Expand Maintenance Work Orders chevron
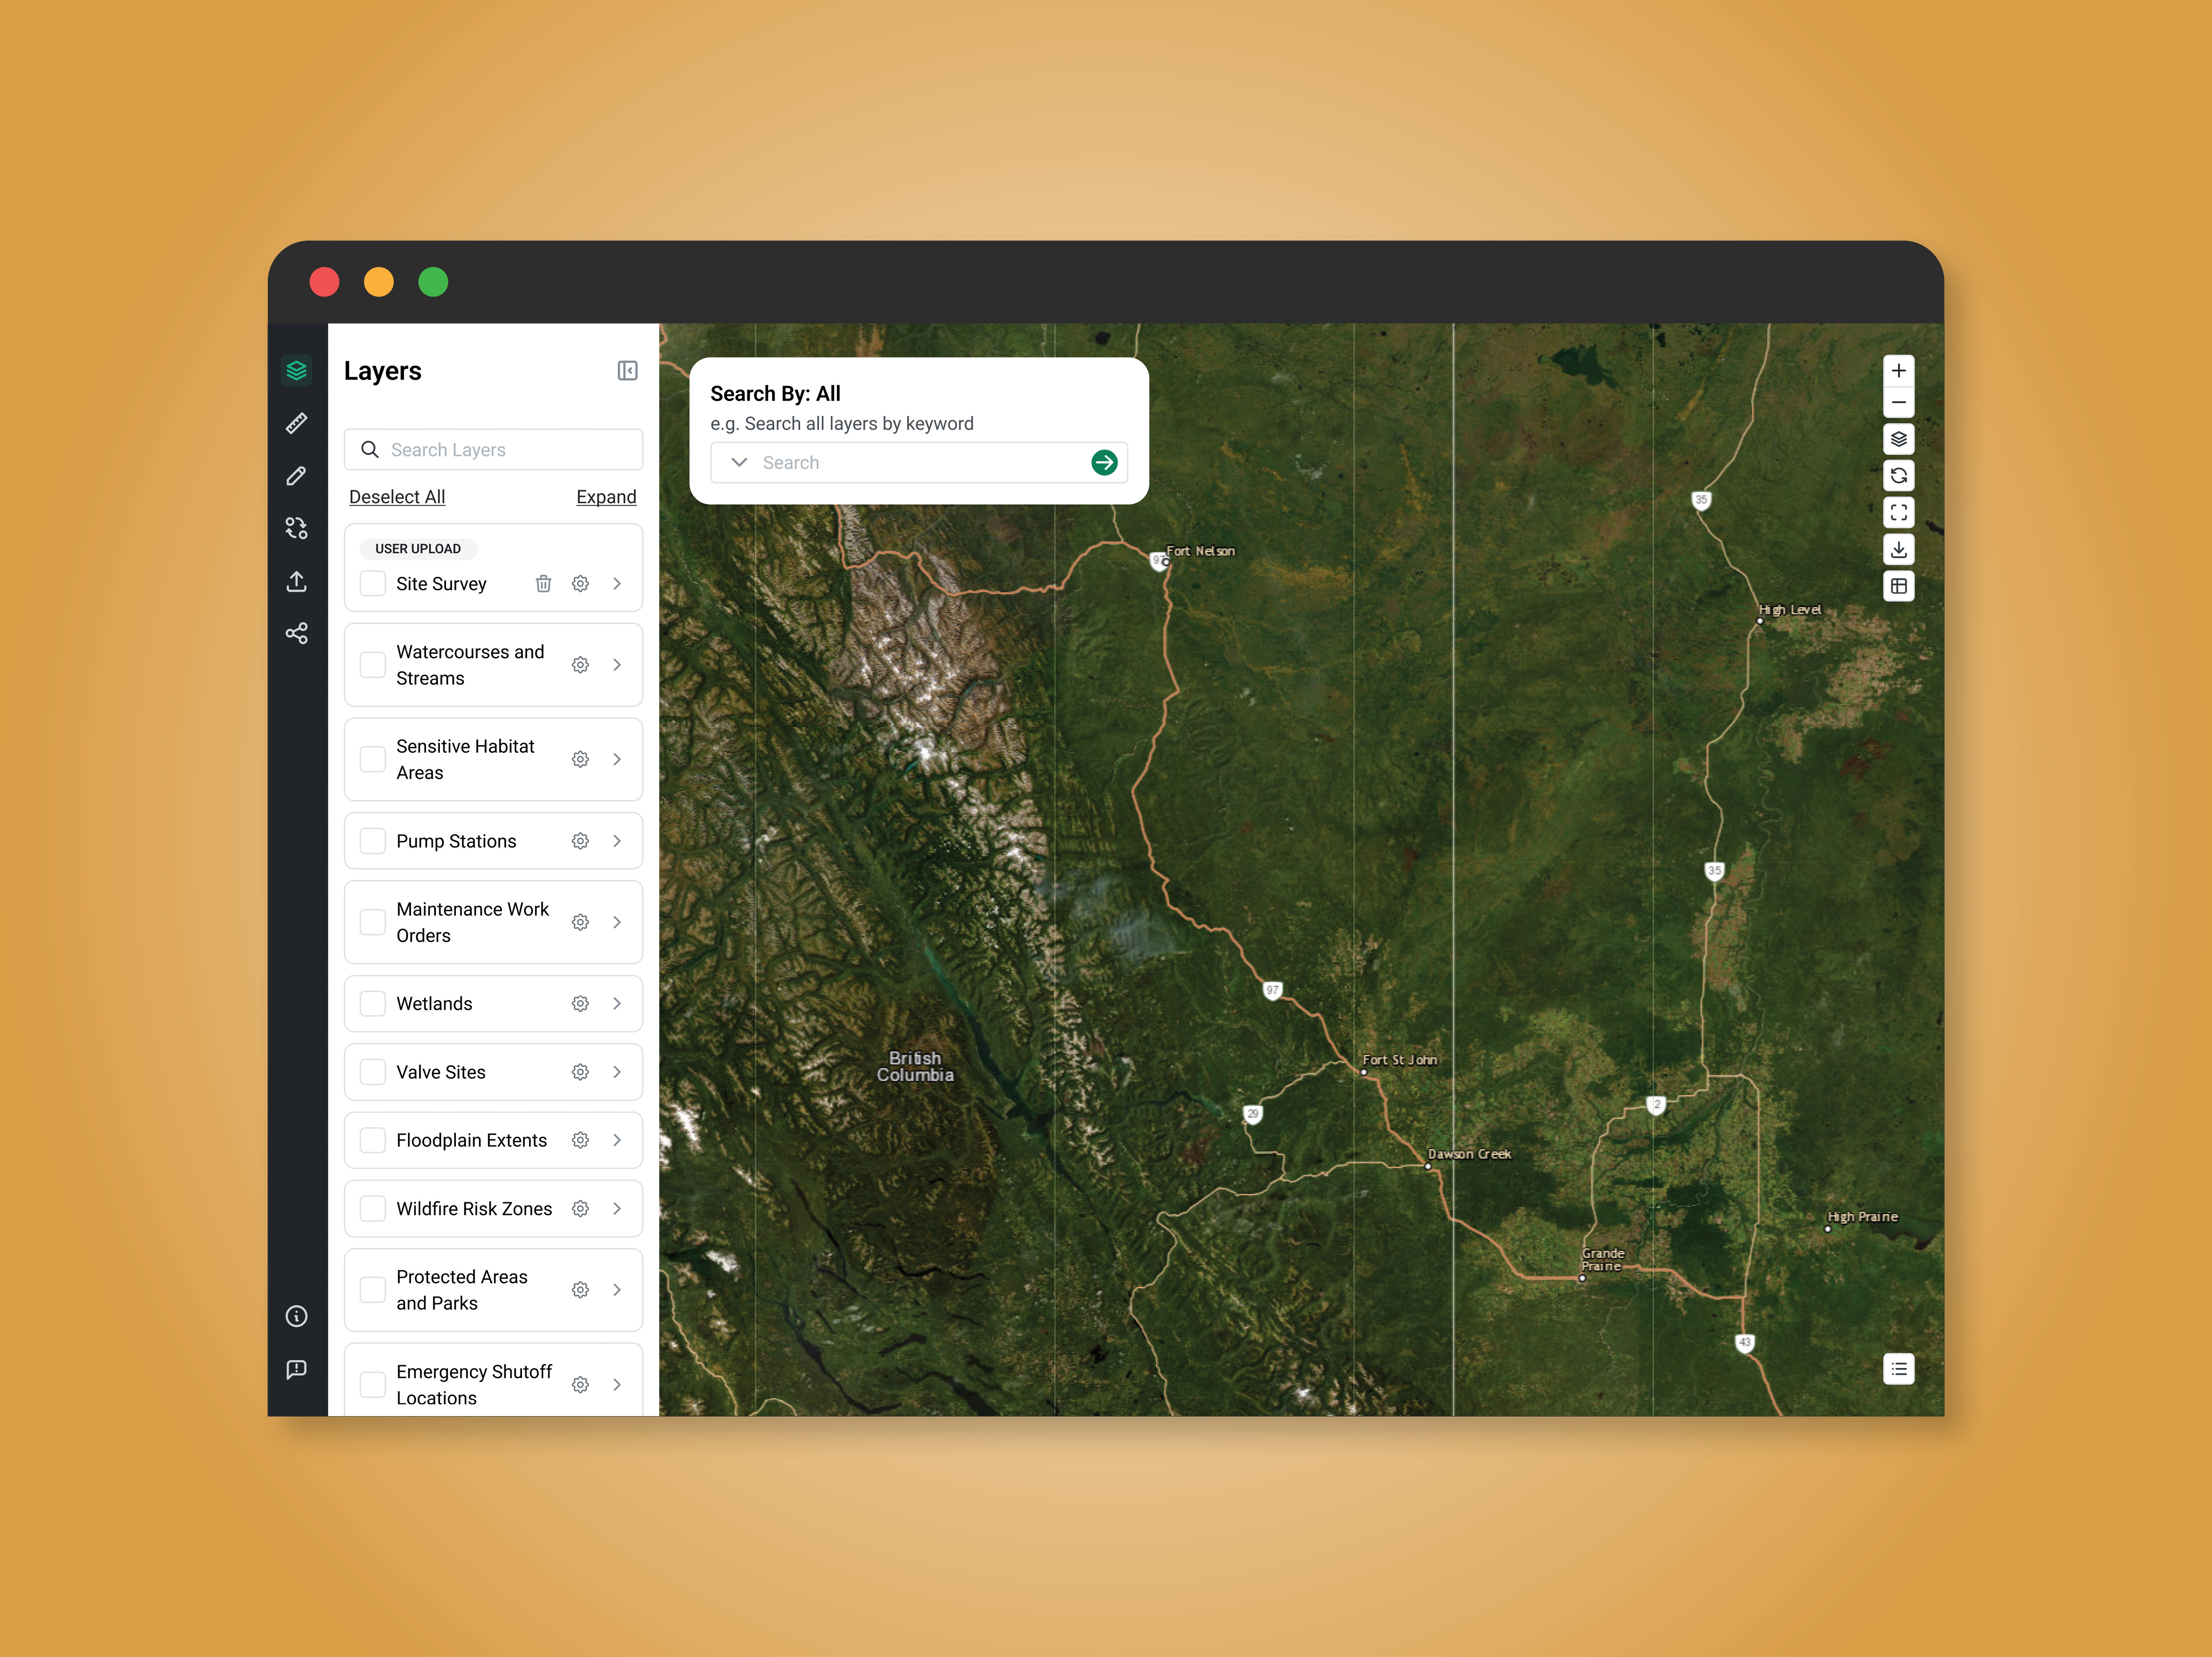 coord(617,923)
